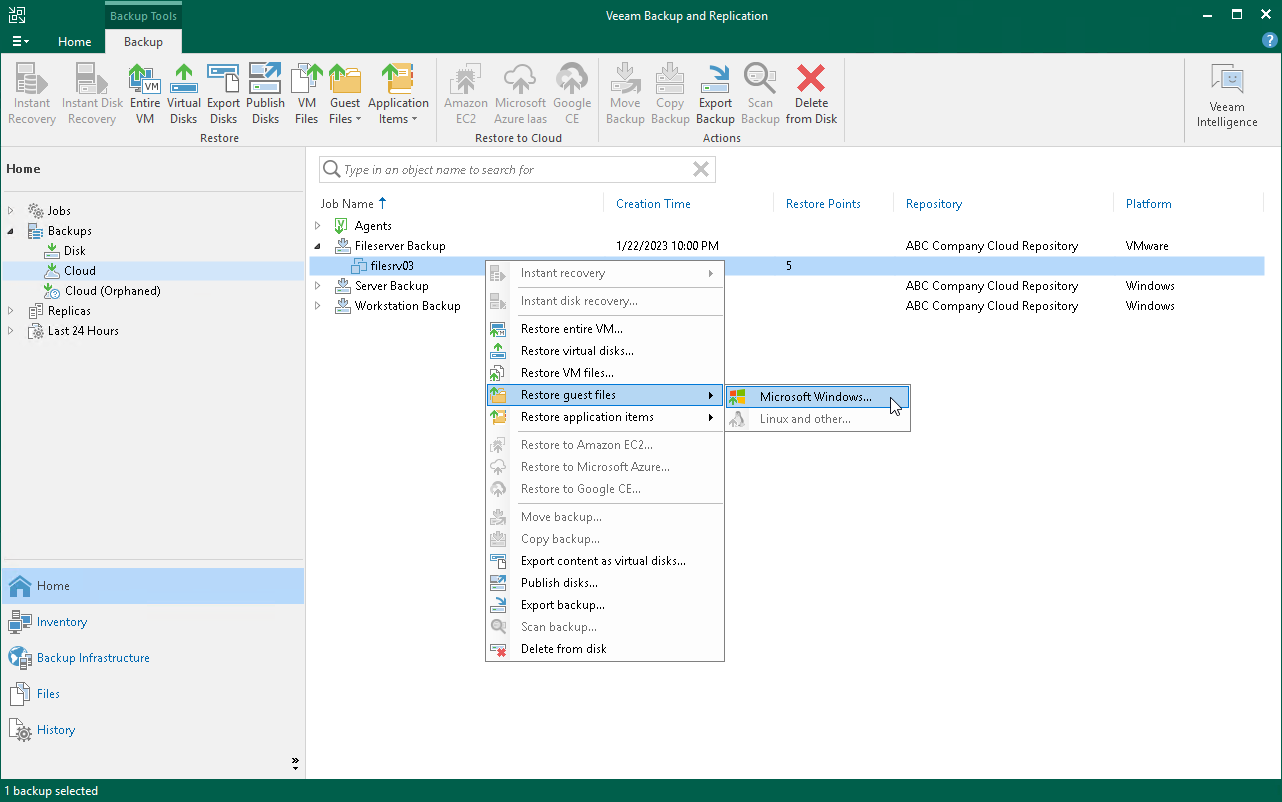This screenshot has width=1282, height=802.
Task: Choose Export content as virtual disks
Action: click(x=604, y=561)
